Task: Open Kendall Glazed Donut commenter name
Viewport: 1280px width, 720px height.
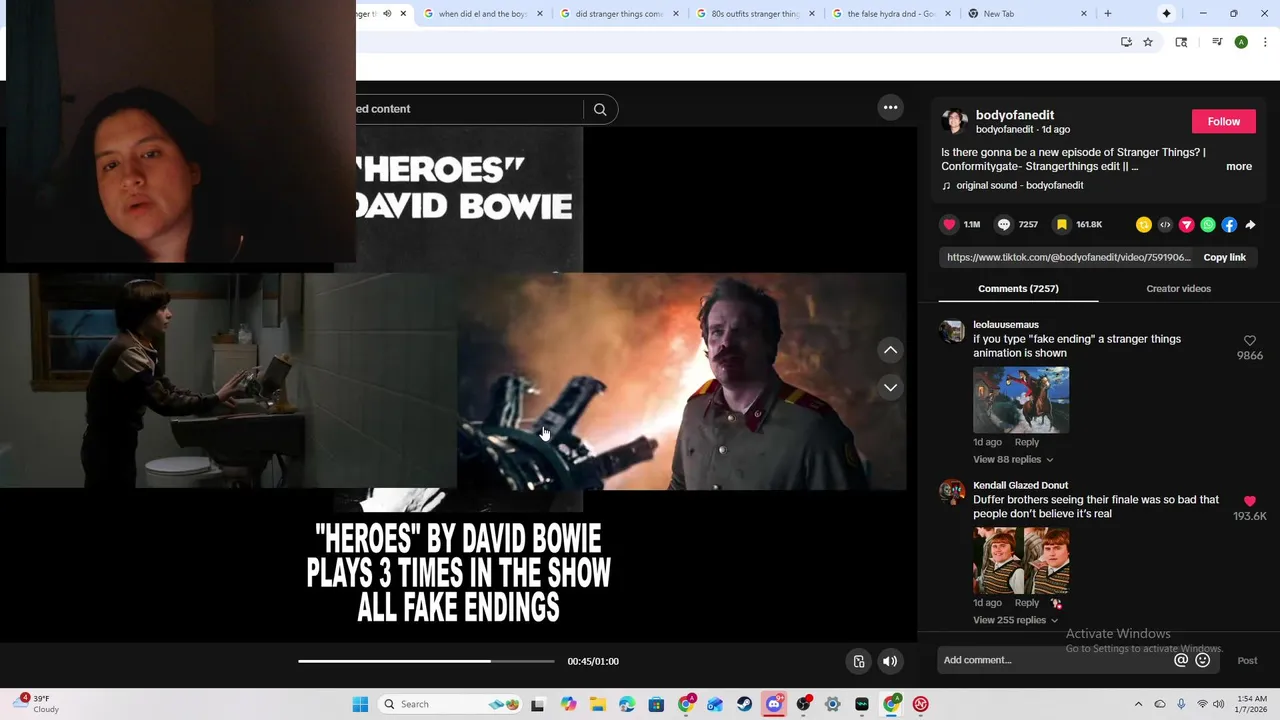Action: point(1020,485)
